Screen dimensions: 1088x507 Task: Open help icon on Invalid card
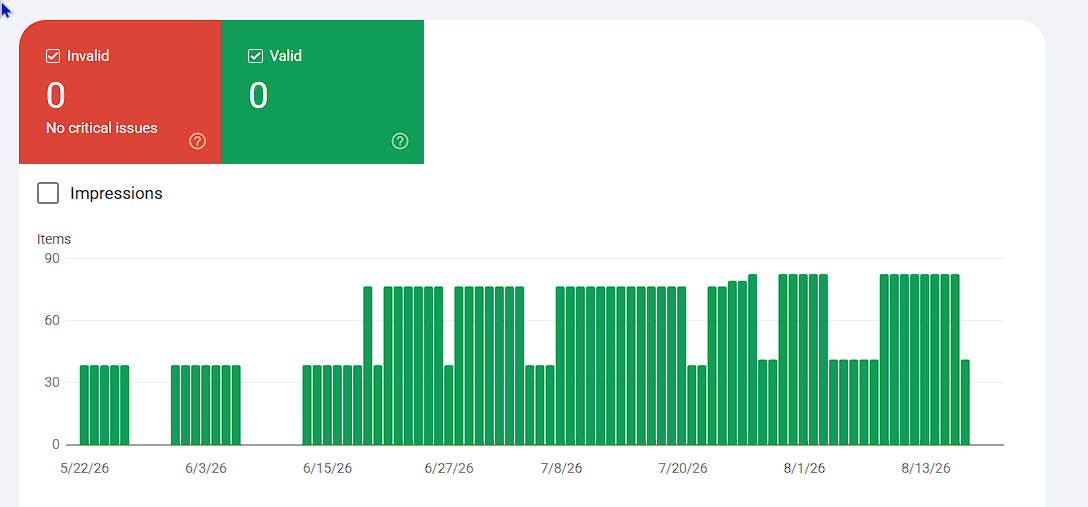(198, 141)
